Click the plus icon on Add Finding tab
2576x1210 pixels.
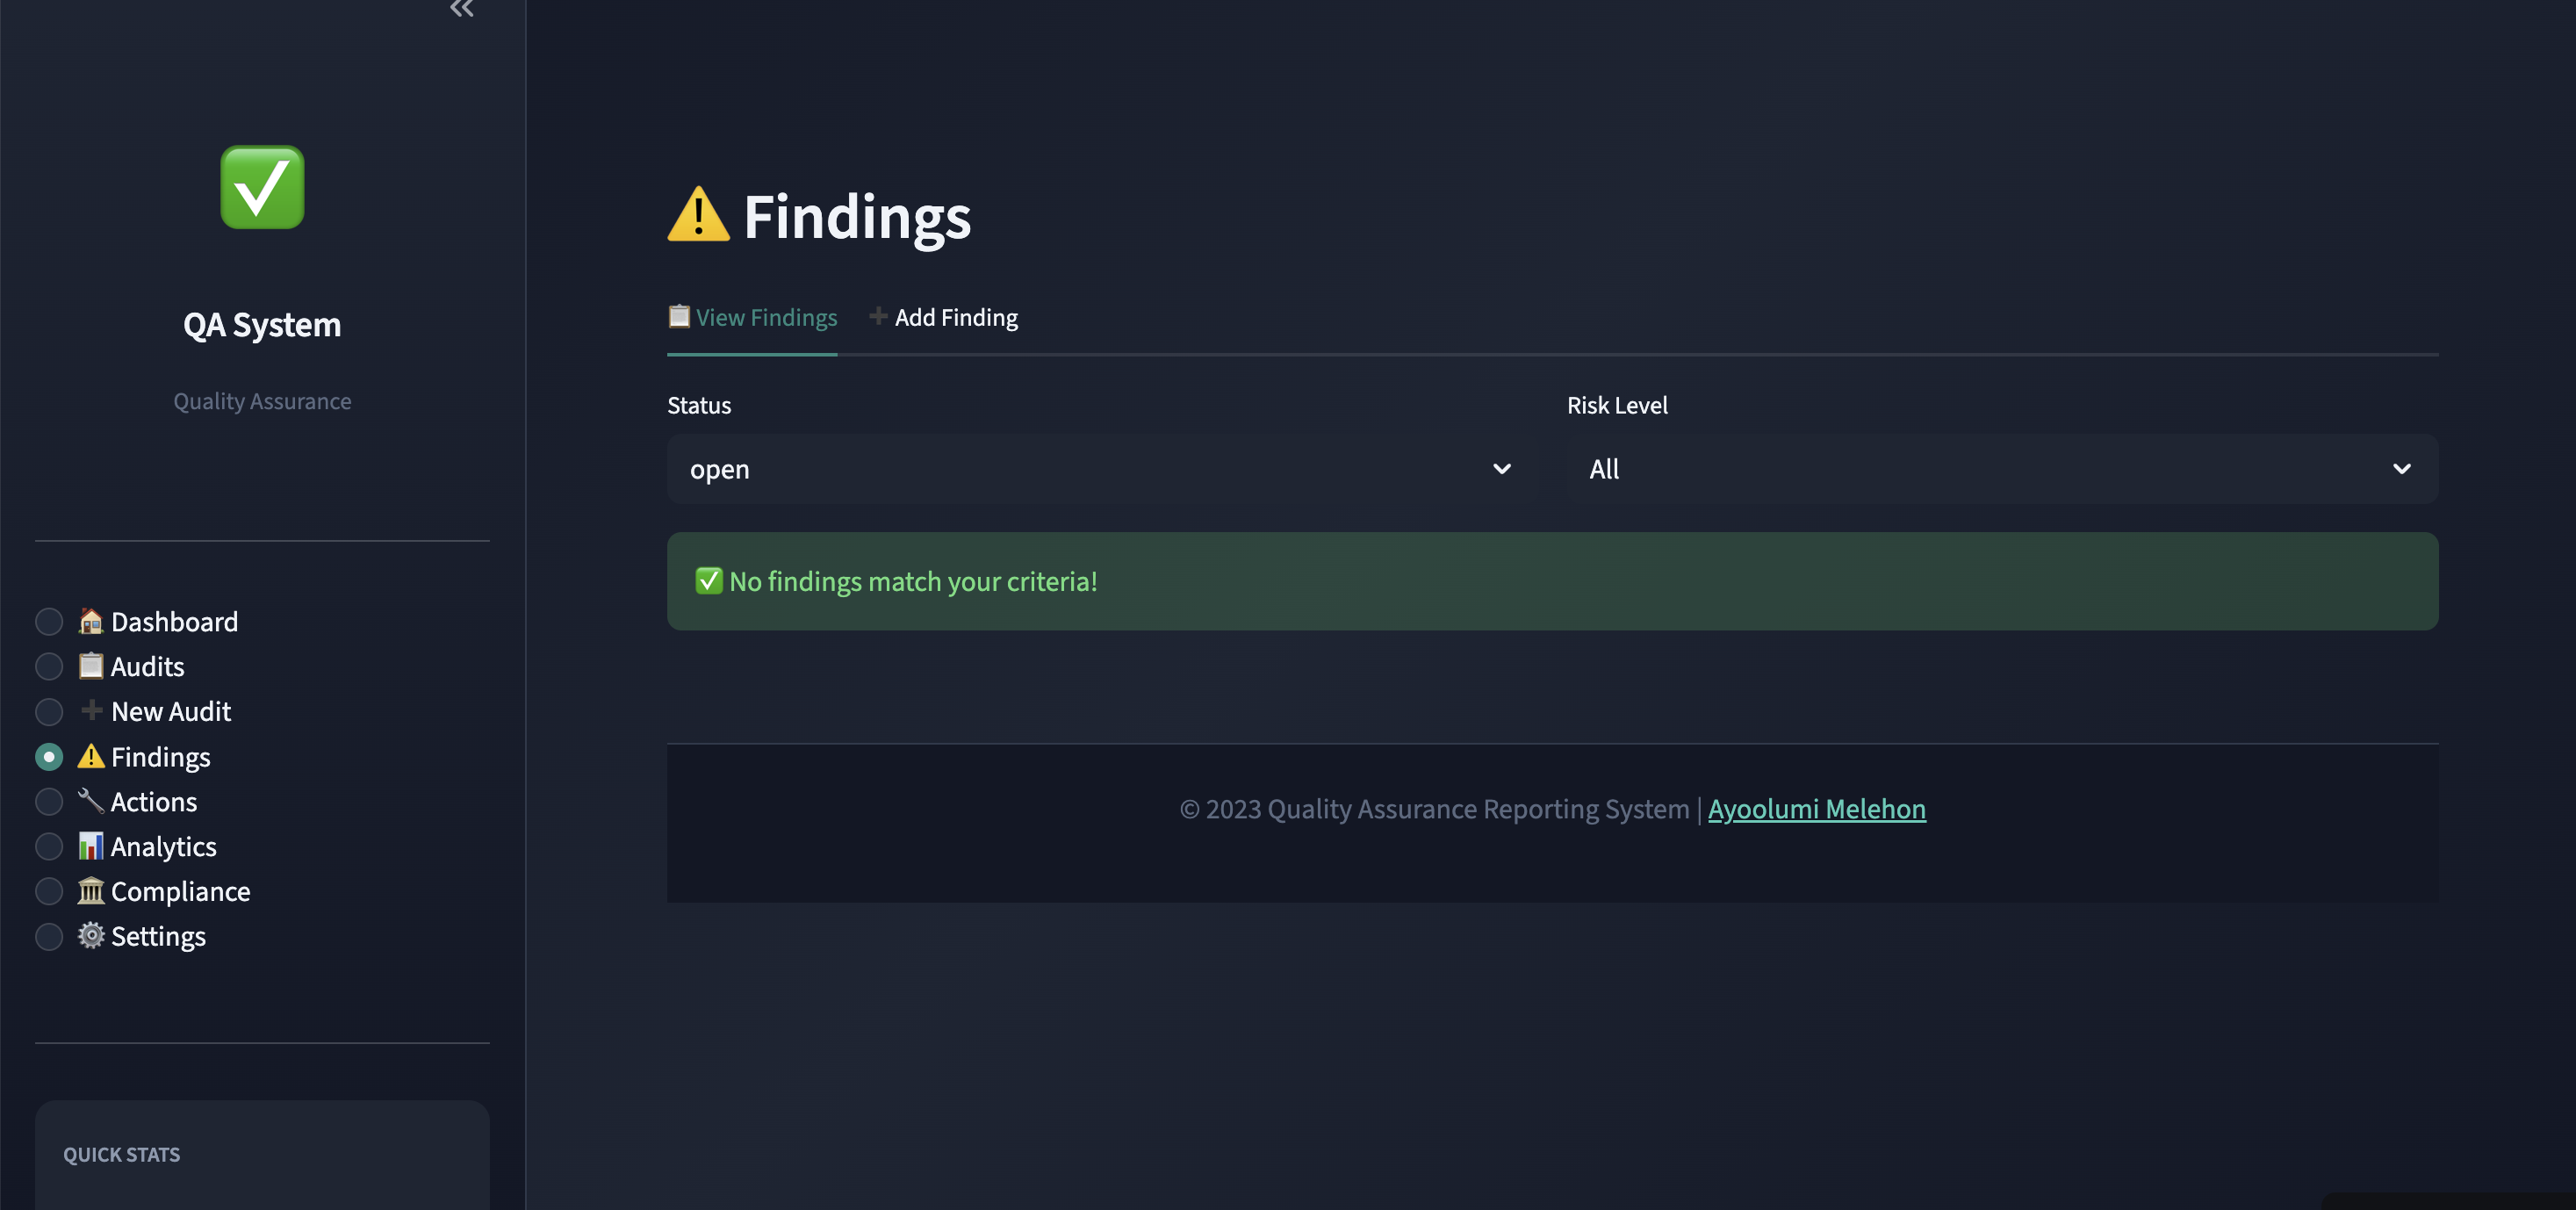click(878, 316)
